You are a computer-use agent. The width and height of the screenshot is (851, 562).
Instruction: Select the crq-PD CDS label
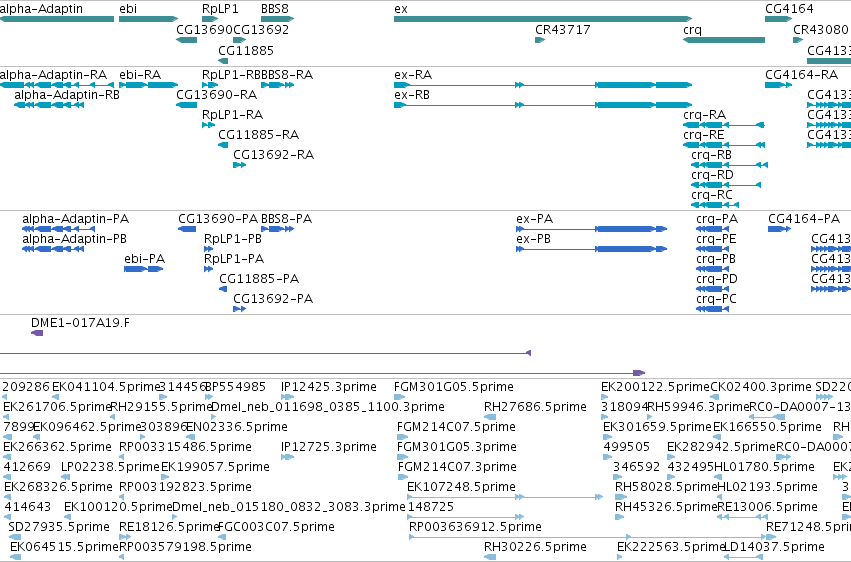[x=717, y=279]
